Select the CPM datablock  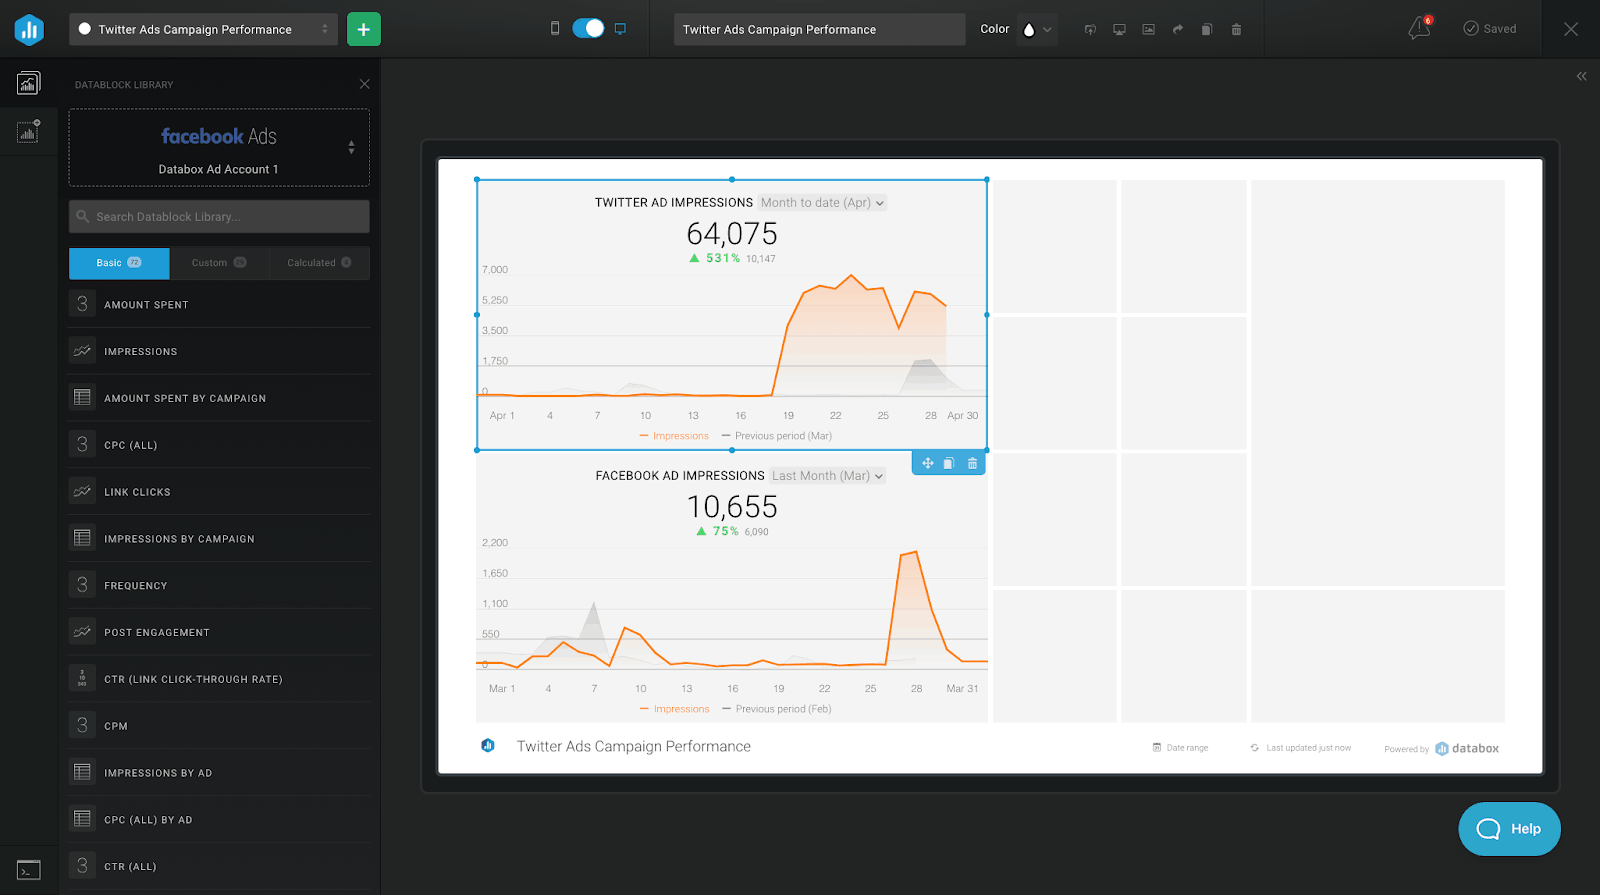click(x=219, y=726)
